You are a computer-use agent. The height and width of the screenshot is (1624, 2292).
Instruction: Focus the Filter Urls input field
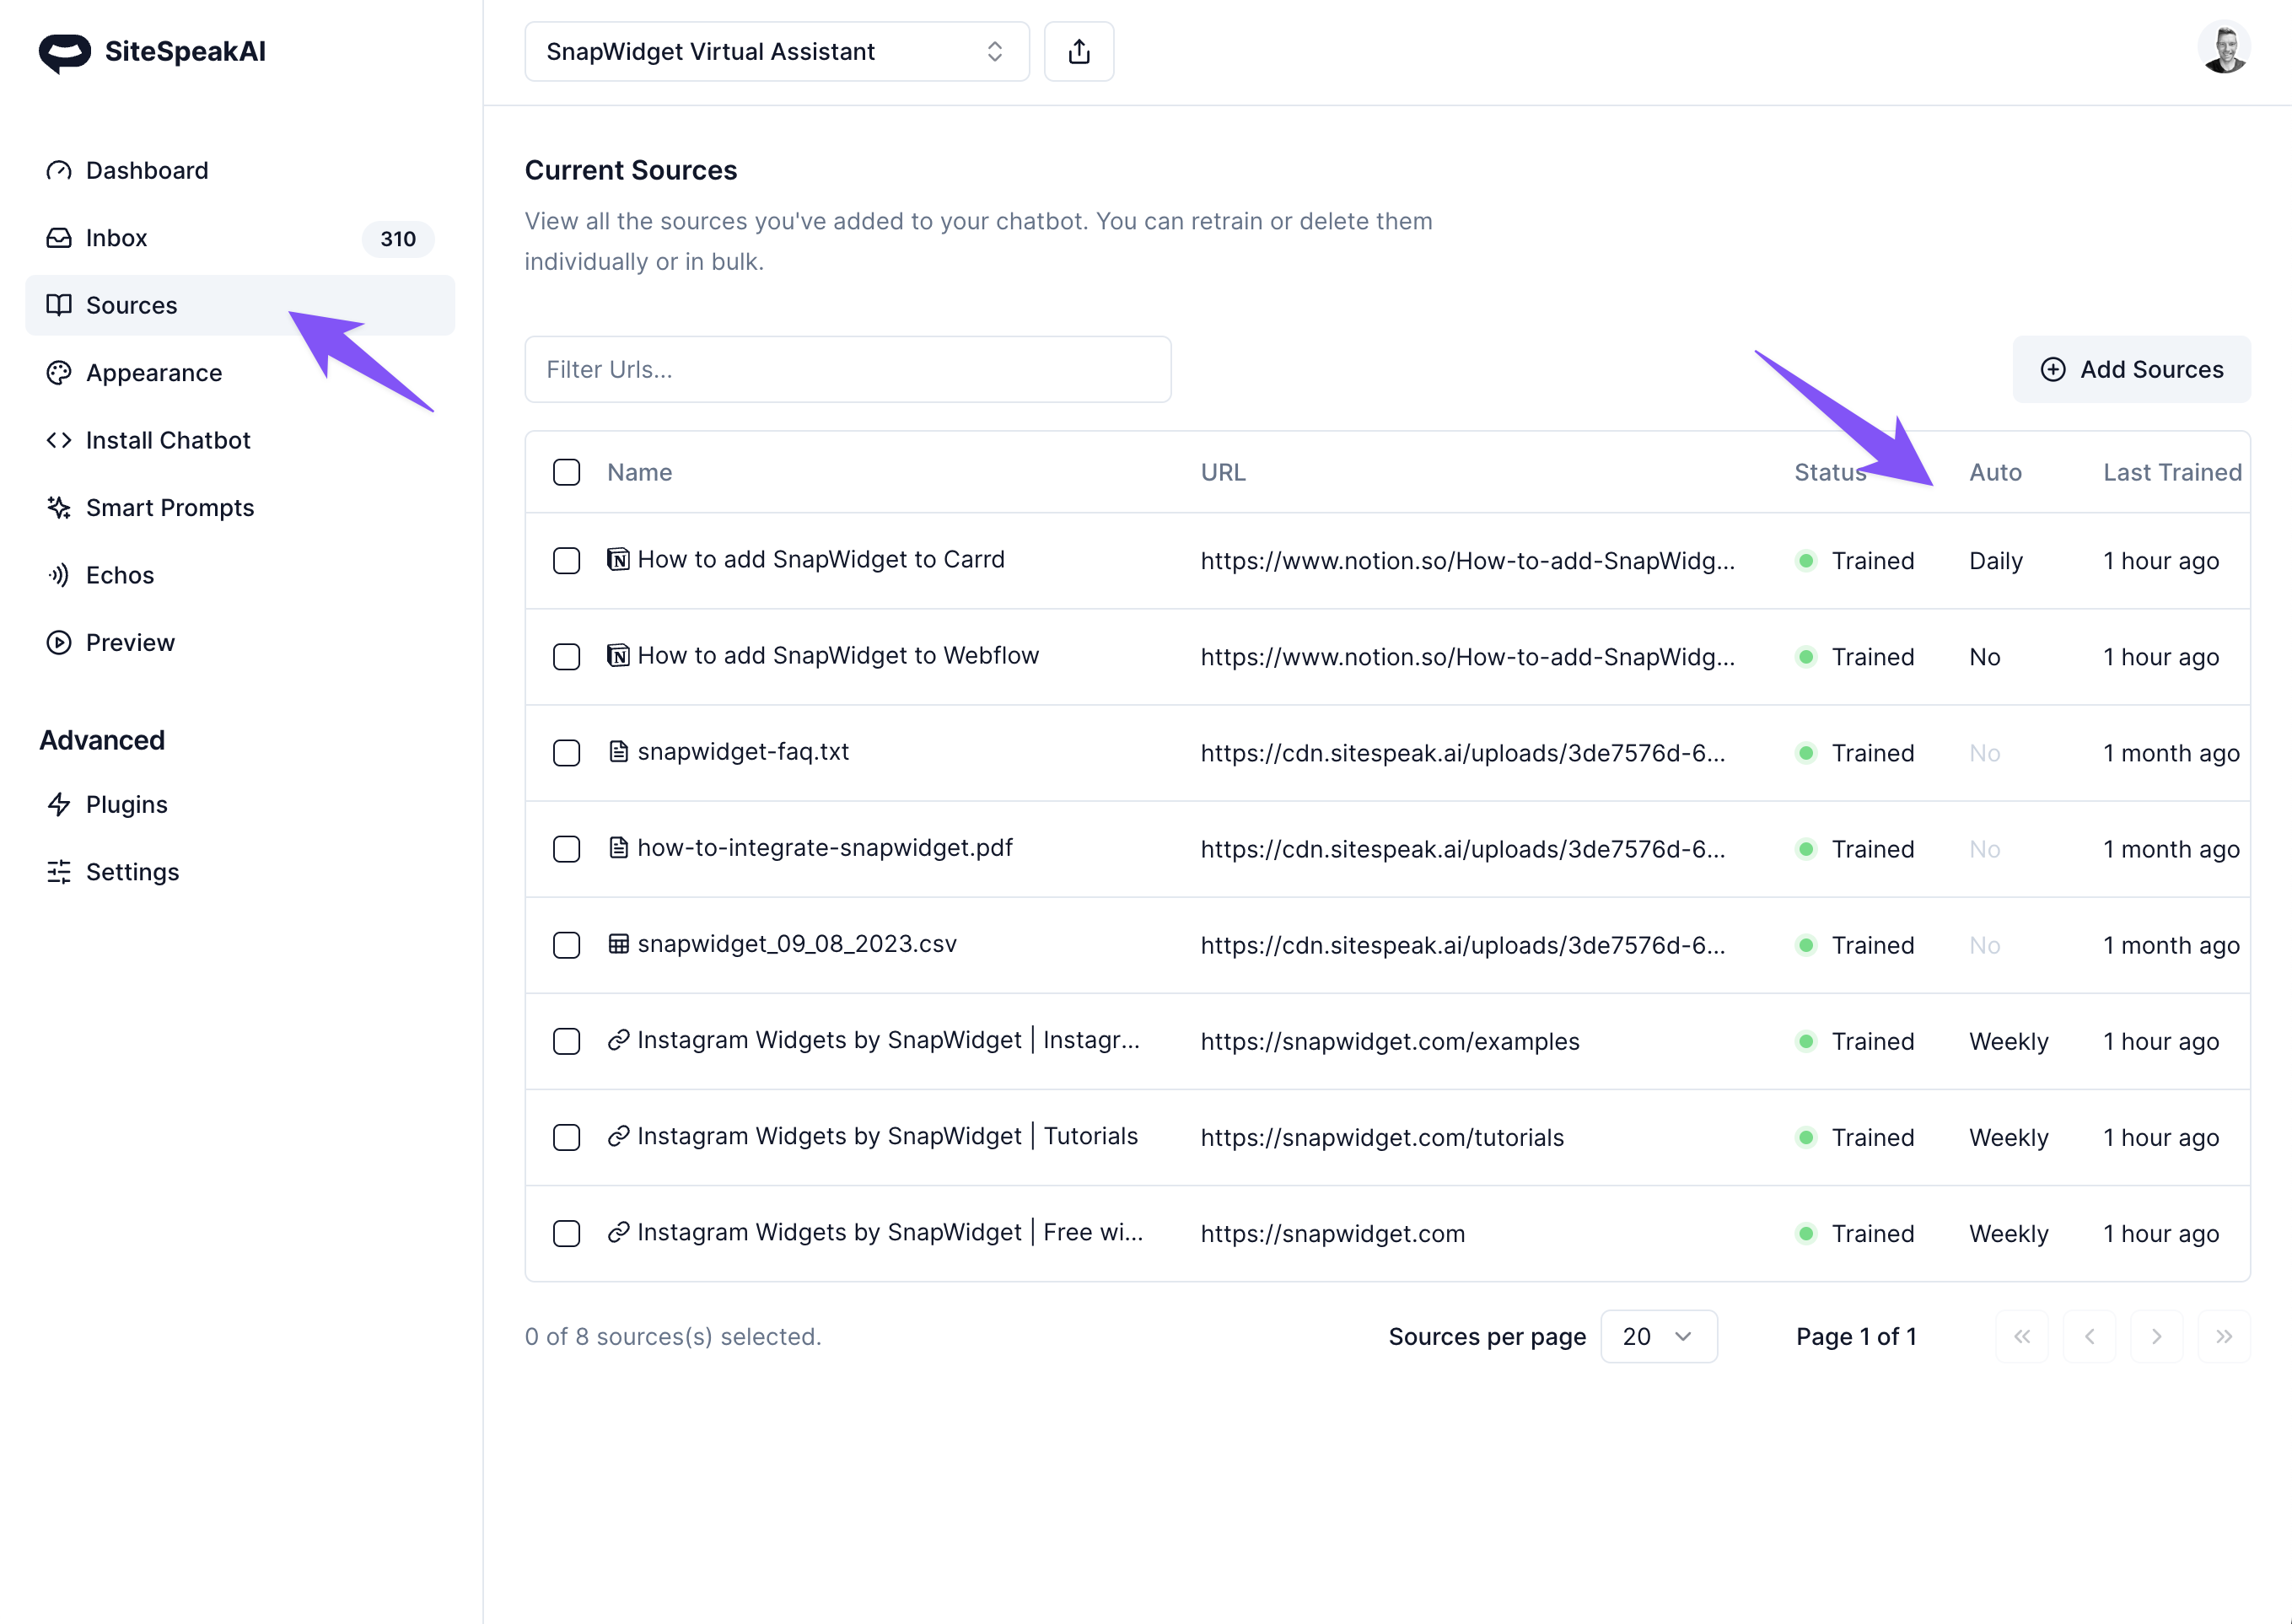pos(847,369)
